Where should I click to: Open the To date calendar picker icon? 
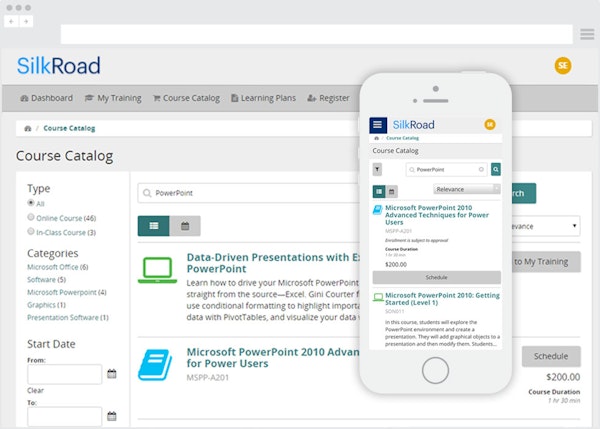pyautogui.click(x=112, y=416)
